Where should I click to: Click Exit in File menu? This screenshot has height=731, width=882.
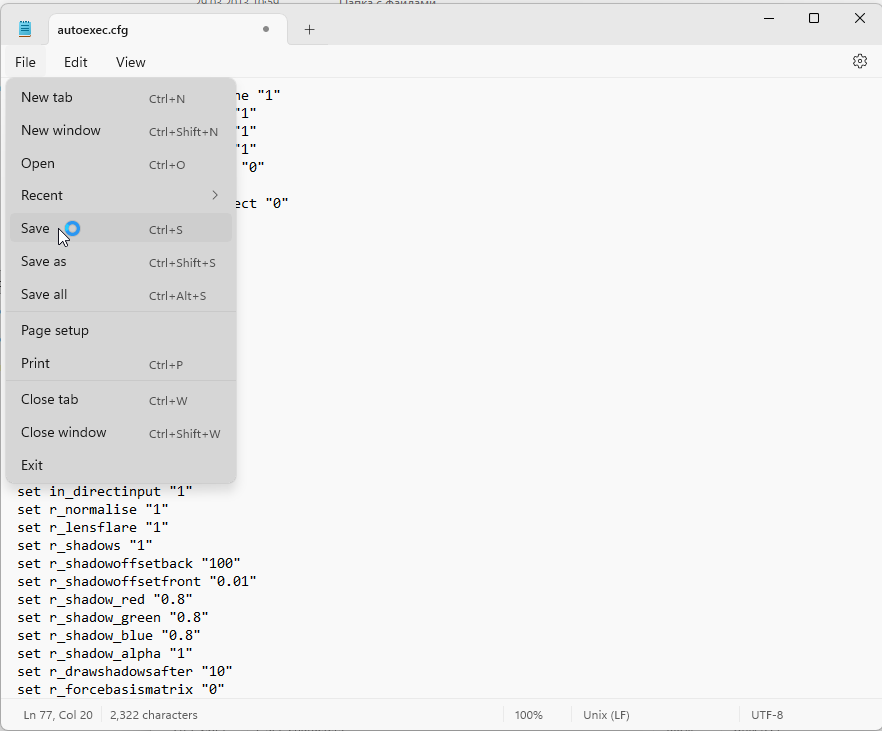[121, 466]
